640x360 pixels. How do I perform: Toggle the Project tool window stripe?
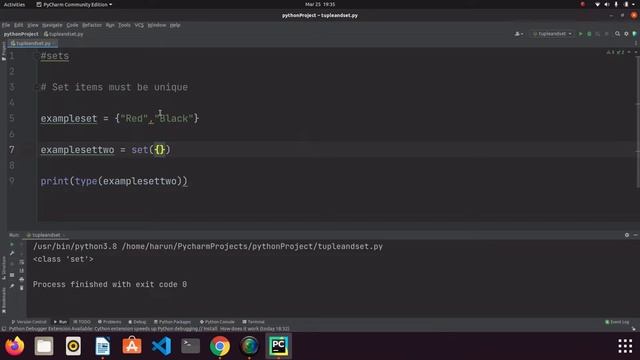(3, 51)
